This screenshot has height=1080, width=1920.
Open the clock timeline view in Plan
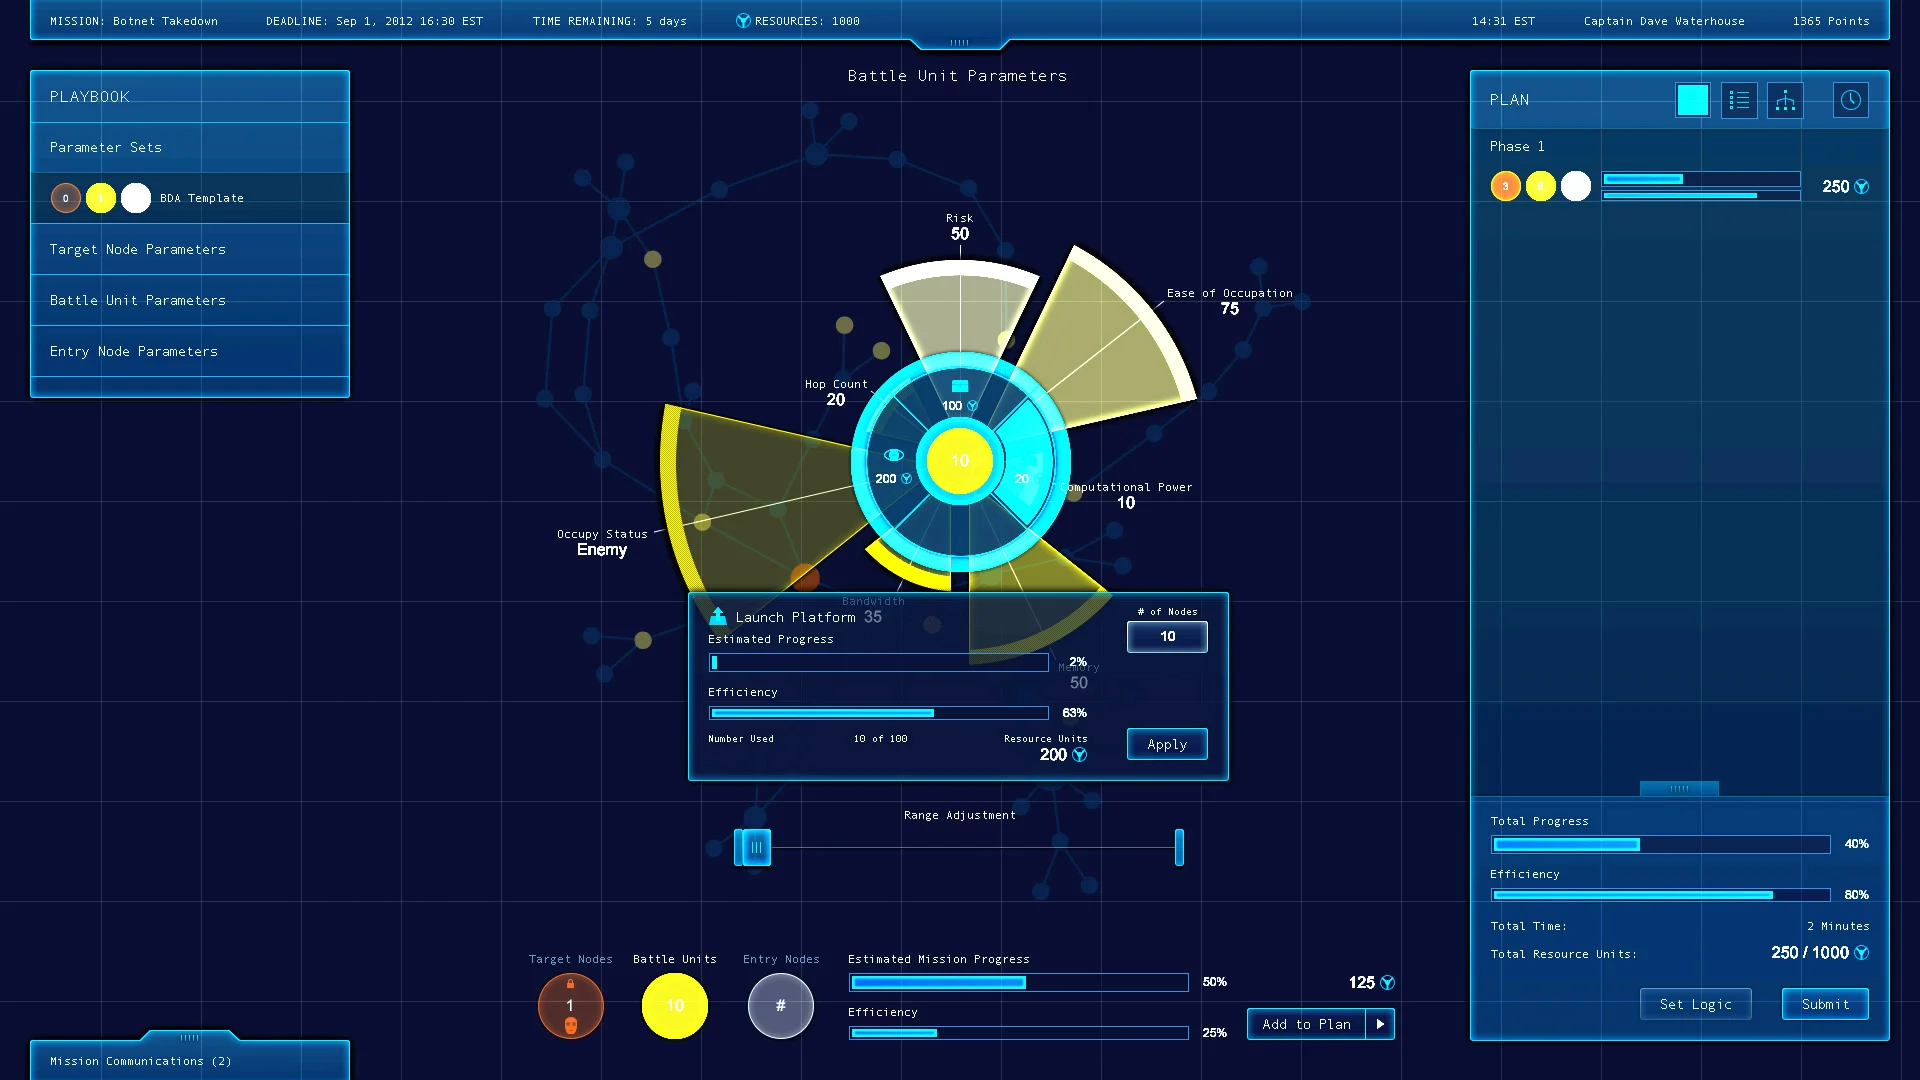click(x=1850, y=100)
